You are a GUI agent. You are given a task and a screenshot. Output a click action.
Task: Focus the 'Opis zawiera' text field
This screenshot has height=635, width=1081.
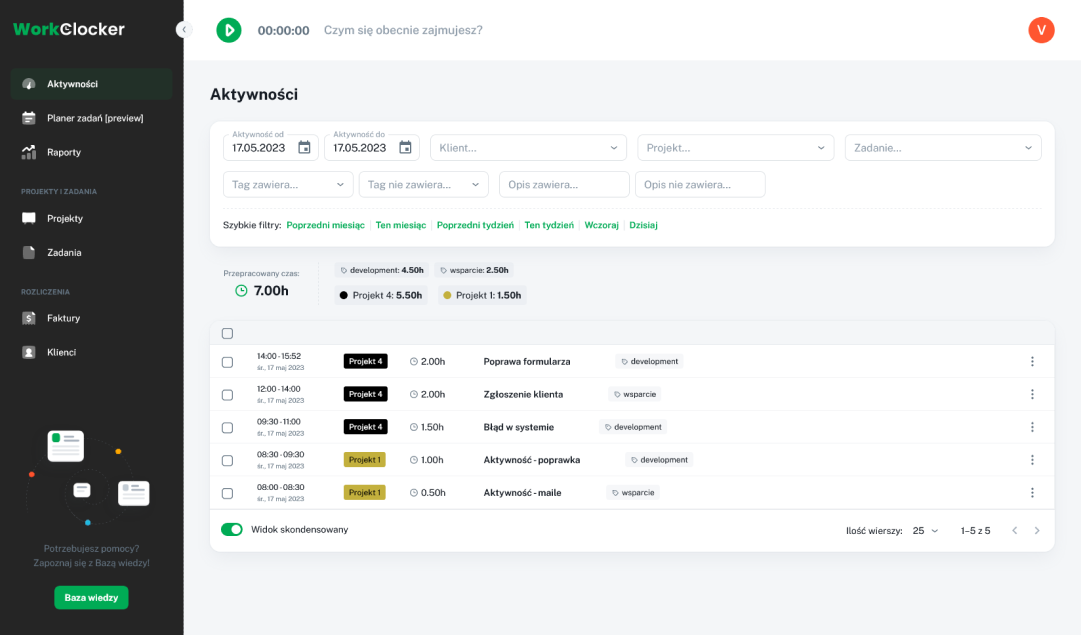click(x=564, y=184)
